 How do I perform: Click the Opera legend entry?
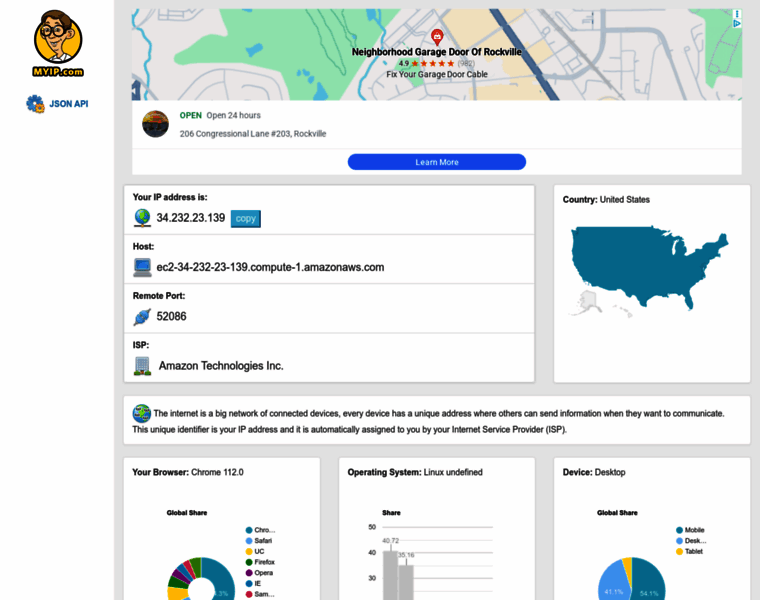259,573
